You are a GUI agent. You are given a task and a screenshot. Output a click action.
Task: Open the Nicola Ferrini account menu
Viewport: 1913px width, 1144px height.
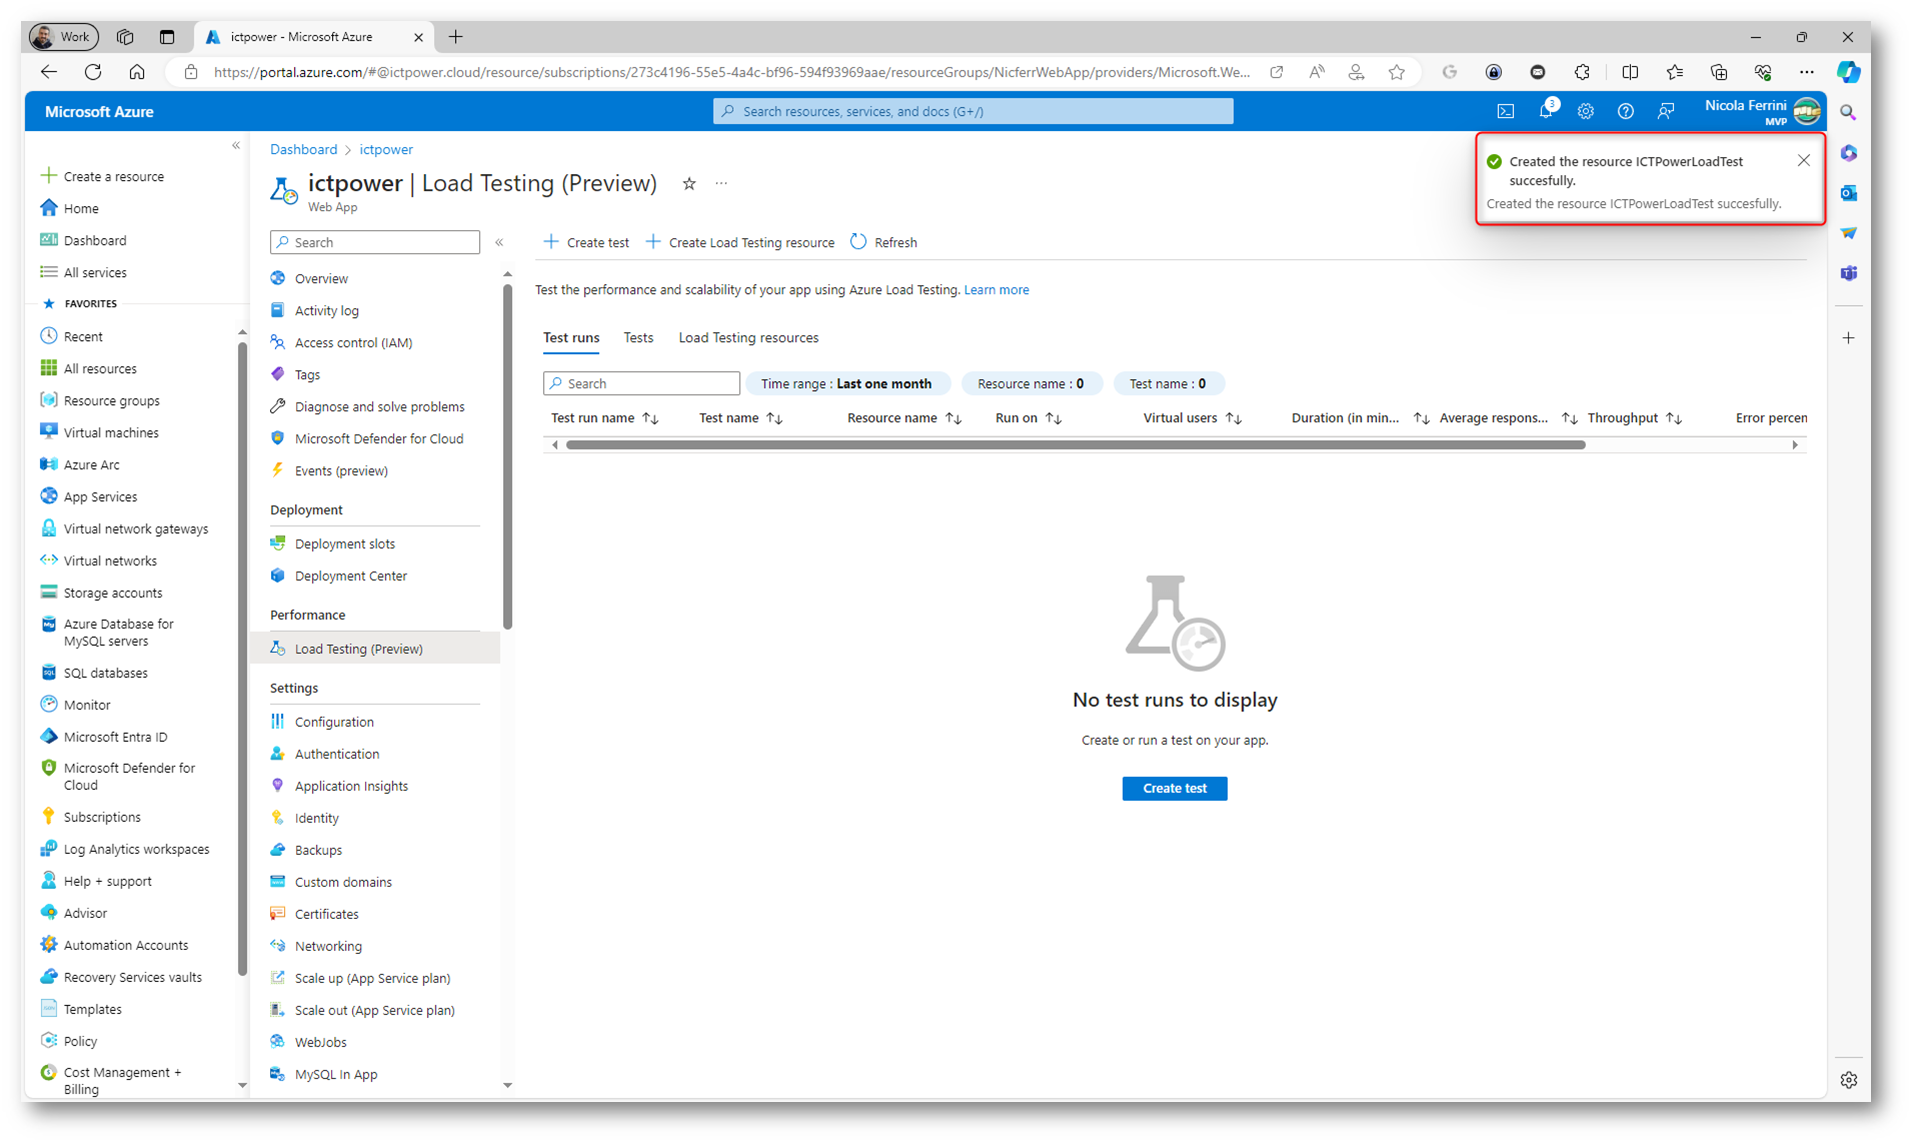(1762, 111)
